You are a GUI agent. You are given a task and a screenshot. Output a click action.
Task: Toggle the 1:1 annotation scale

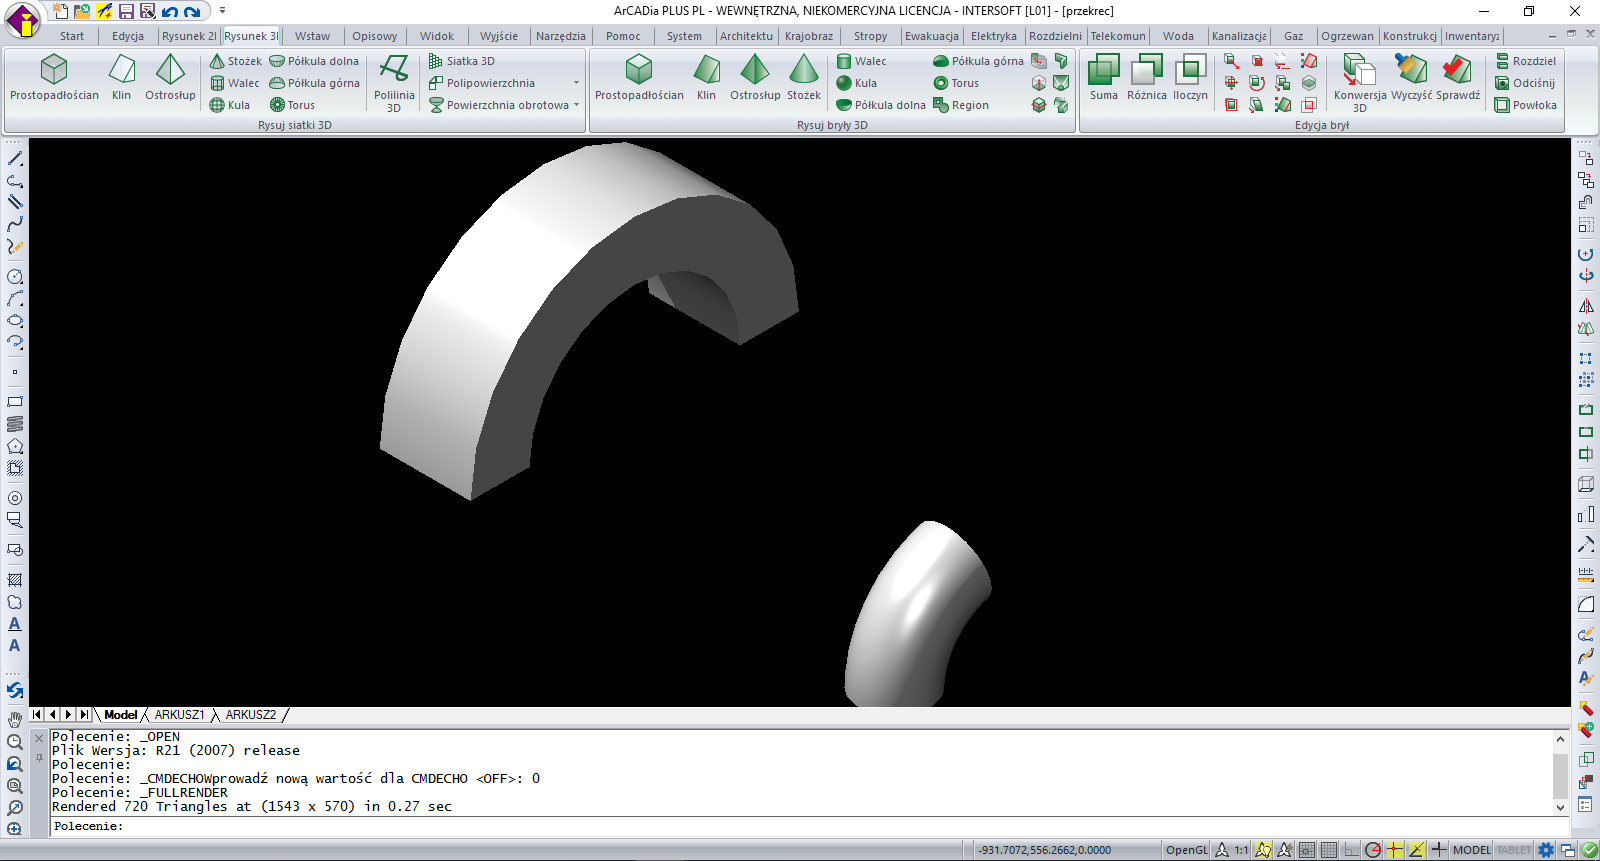[x=1241, y=850]
